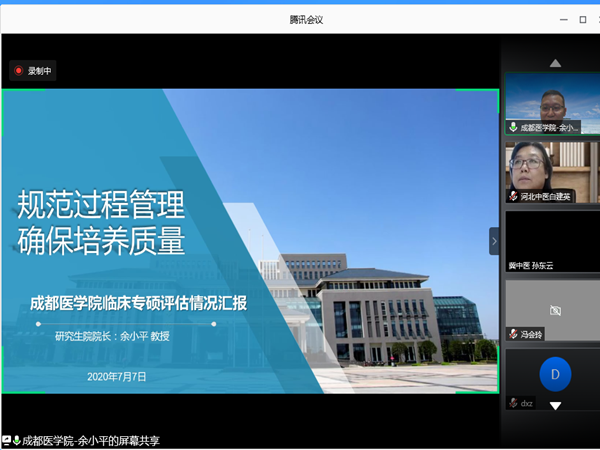Maximize the 腾讯会议 window

582,19
